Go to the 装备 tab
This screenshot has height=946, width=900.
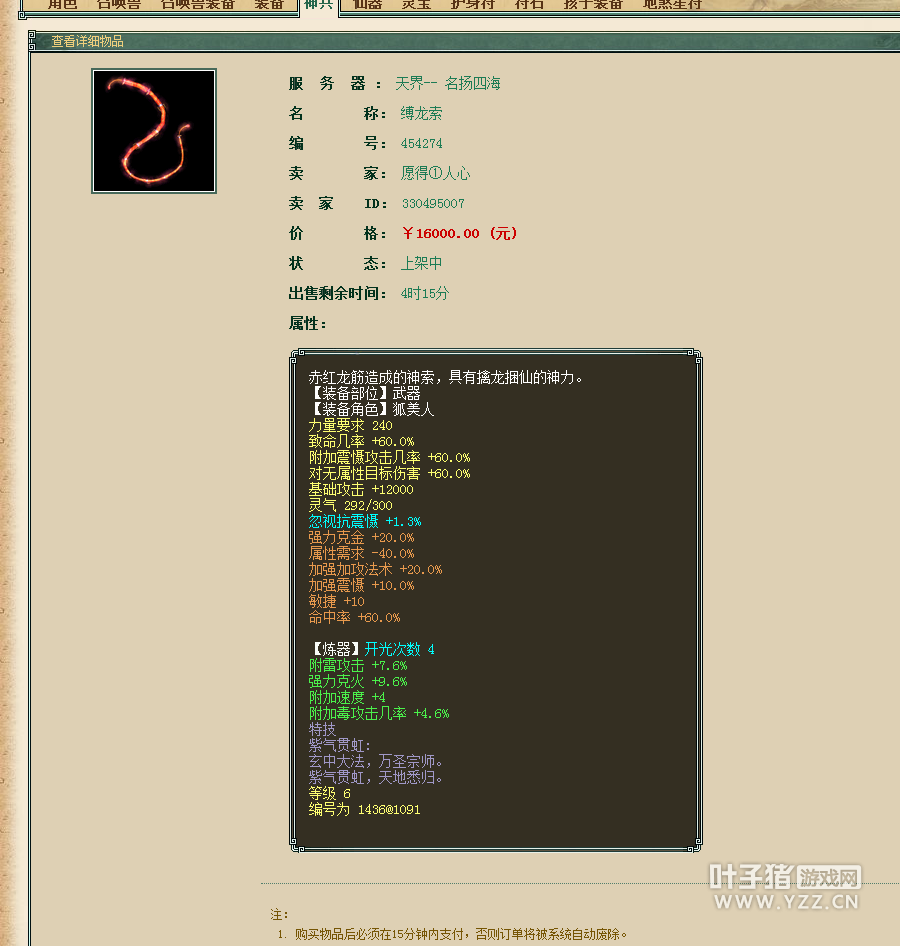click(269, 5)
